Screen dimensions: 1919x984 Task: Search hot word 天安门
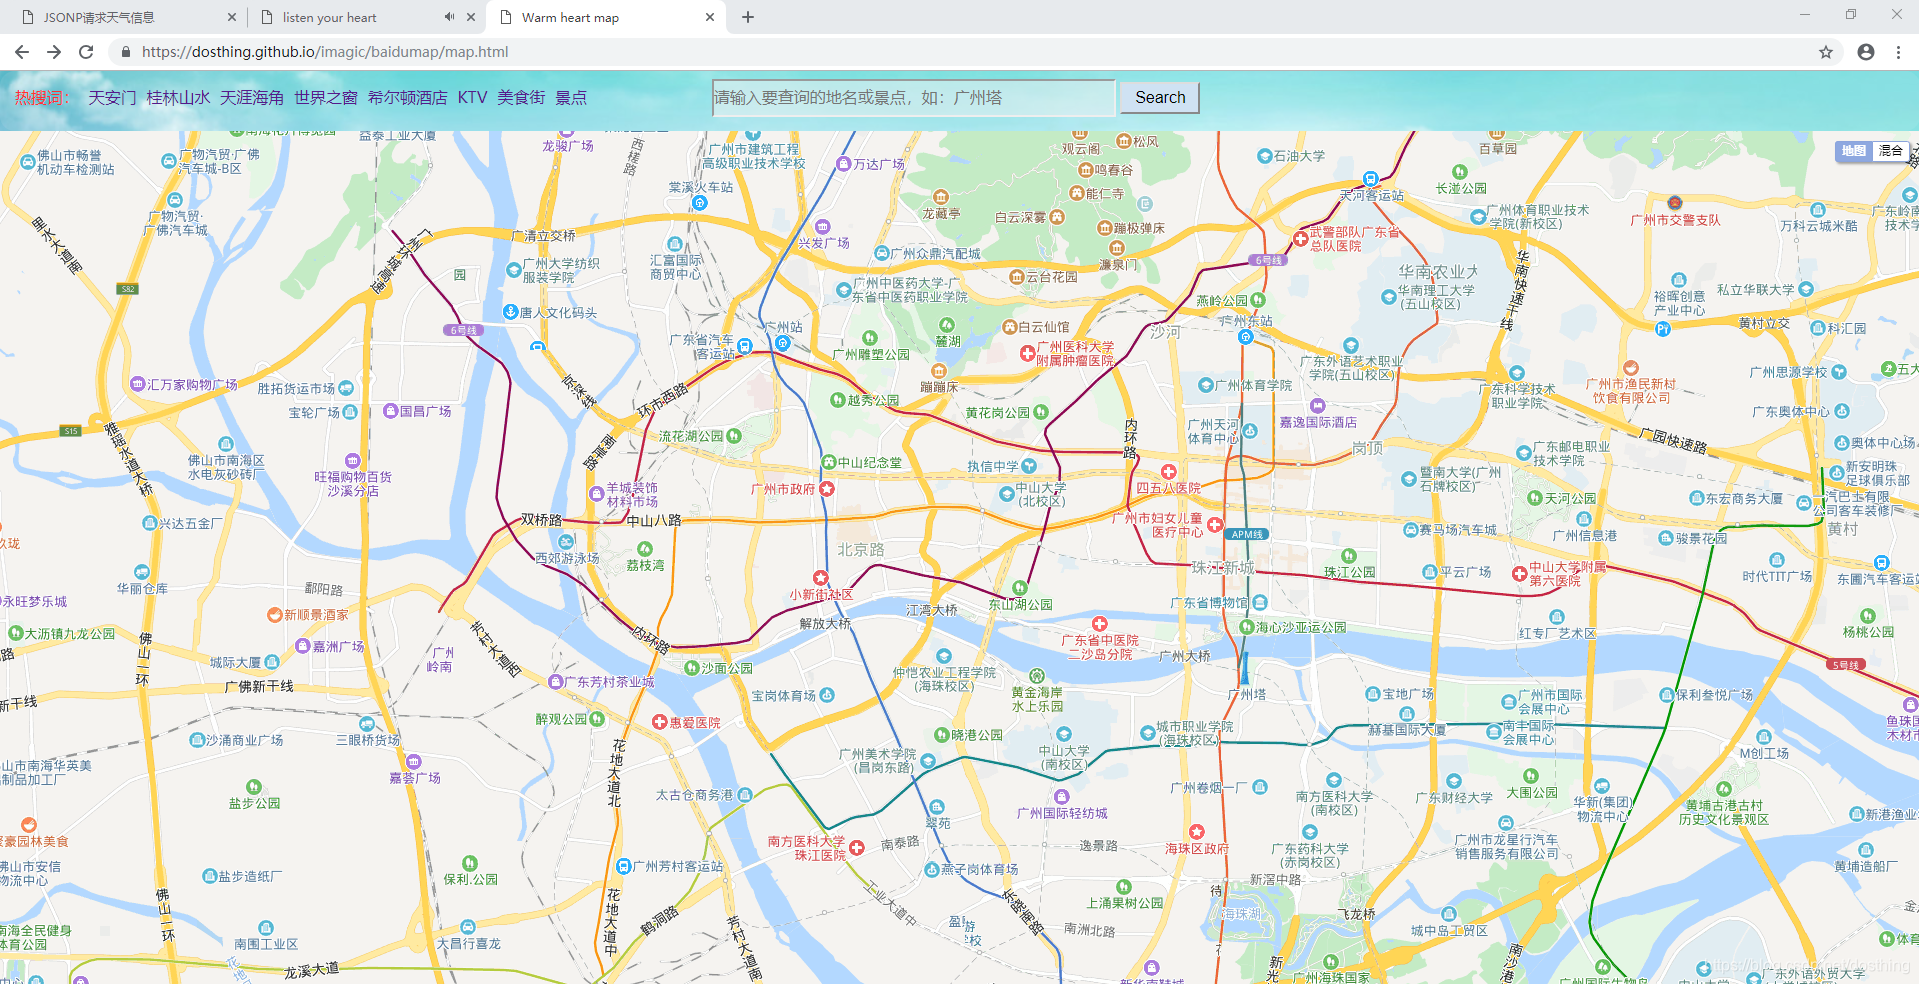[112, 97]
